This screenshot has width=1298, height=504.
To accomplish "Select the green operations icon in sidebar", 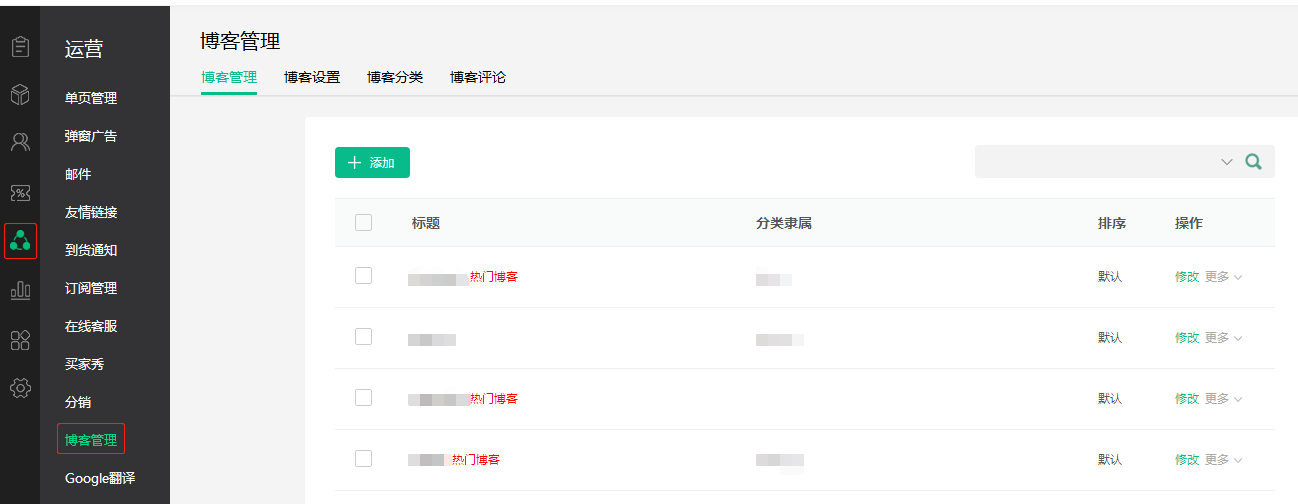I will click(20, 241).
